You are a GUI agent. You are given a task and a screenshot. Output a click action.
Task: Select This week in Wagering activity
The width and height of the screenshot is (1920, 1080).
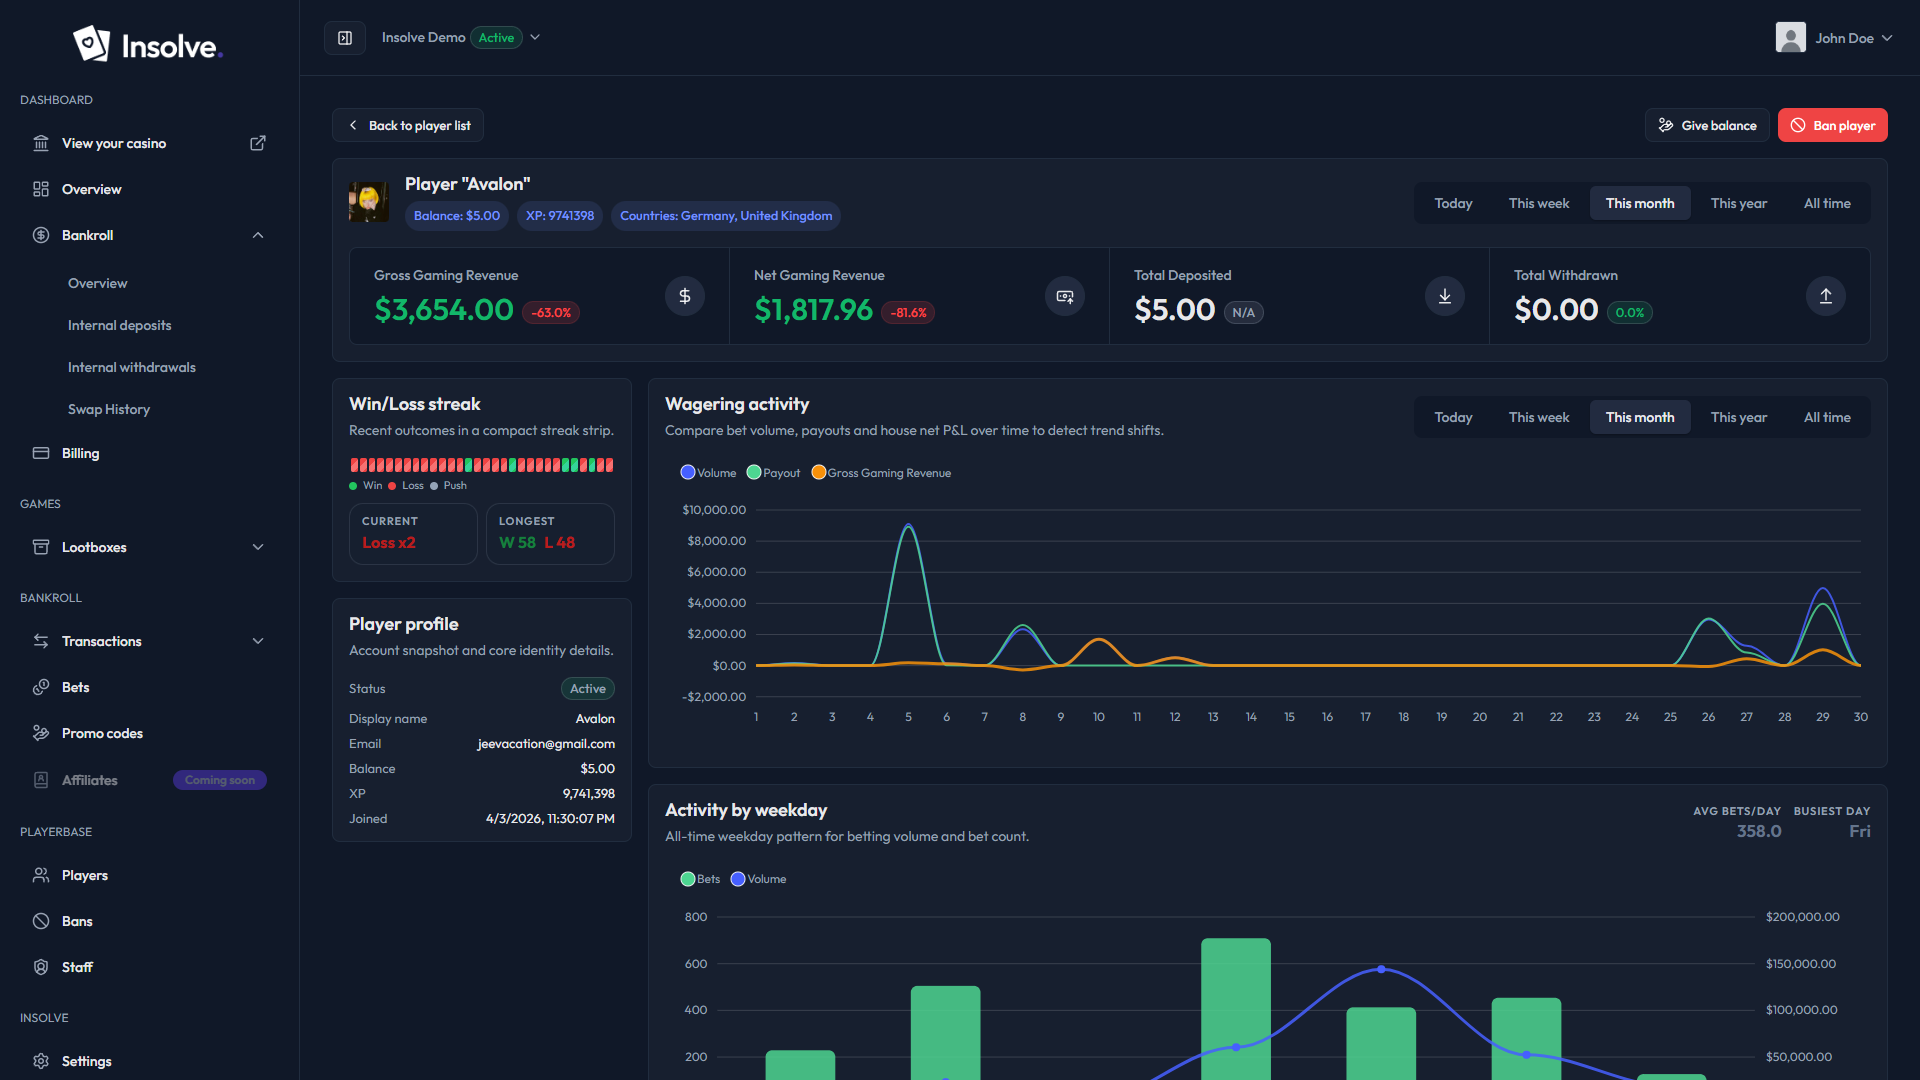point(1539,417)
